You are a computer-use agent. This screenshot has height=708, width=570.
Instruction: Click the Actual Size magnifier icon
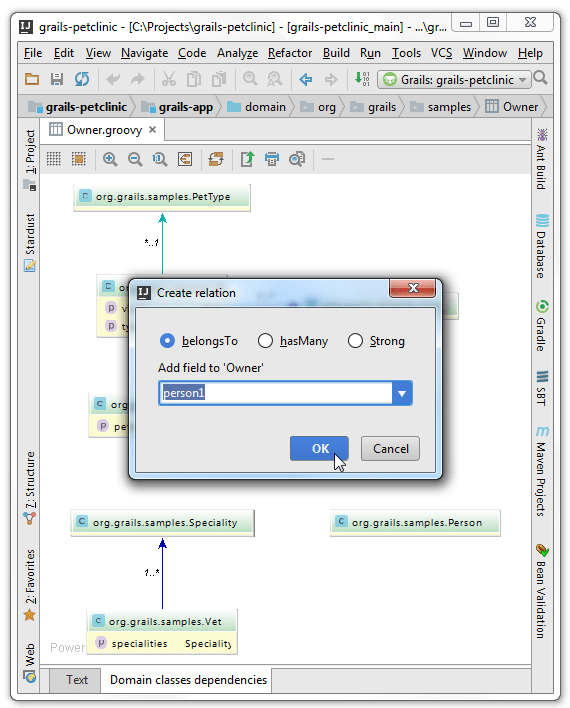(x=159, y=159)
